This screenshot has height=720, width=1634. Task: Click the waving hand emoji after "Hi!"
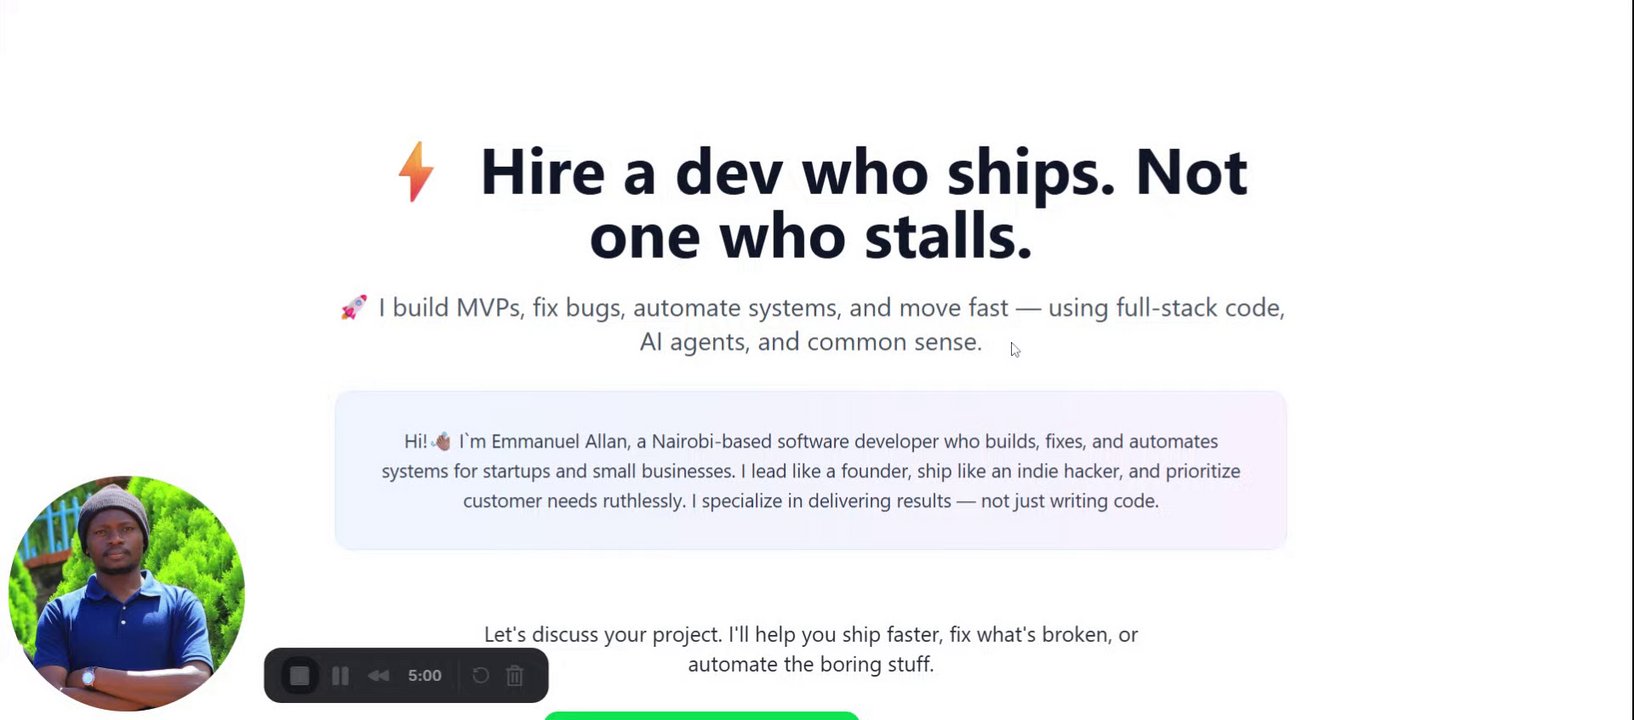(x=442, y=441)
